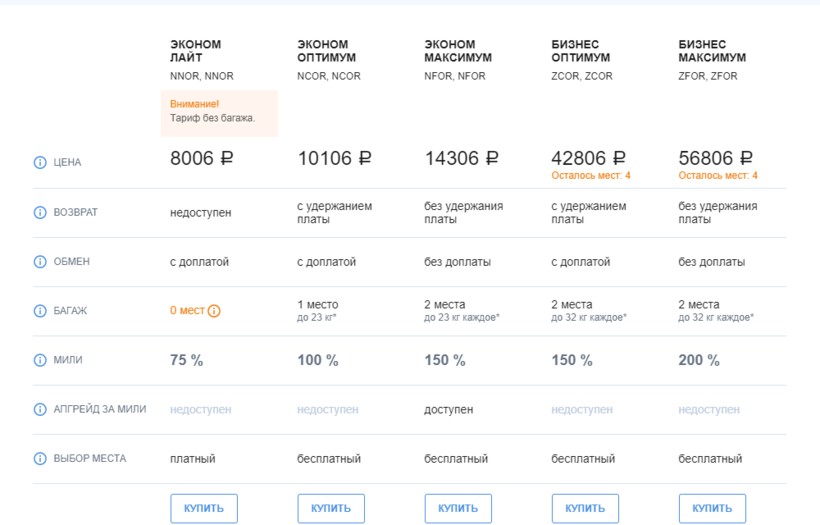
Task: Open info icon beside ВЫБОР МЕСТА
Action: tap(40, 459)
